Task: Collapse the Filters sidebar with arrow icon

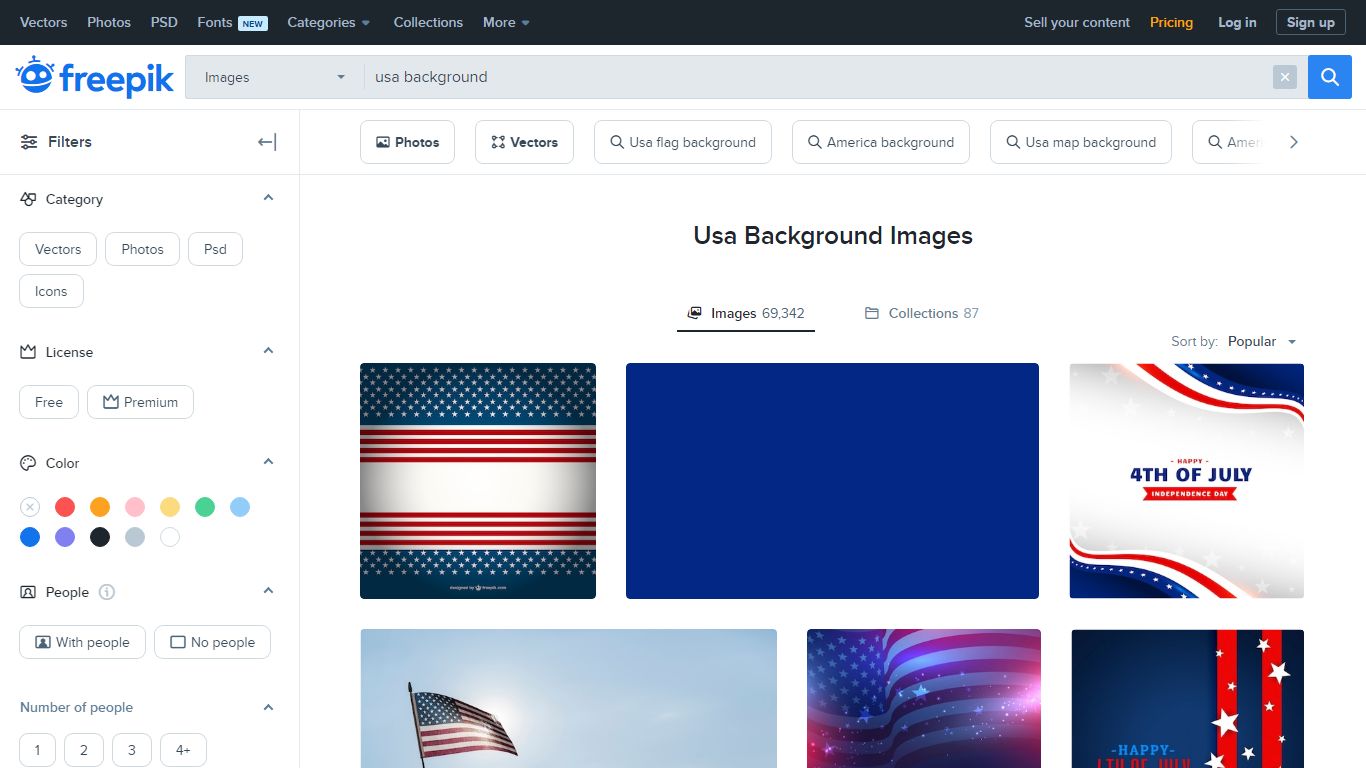Action: (x=267, y=142)
